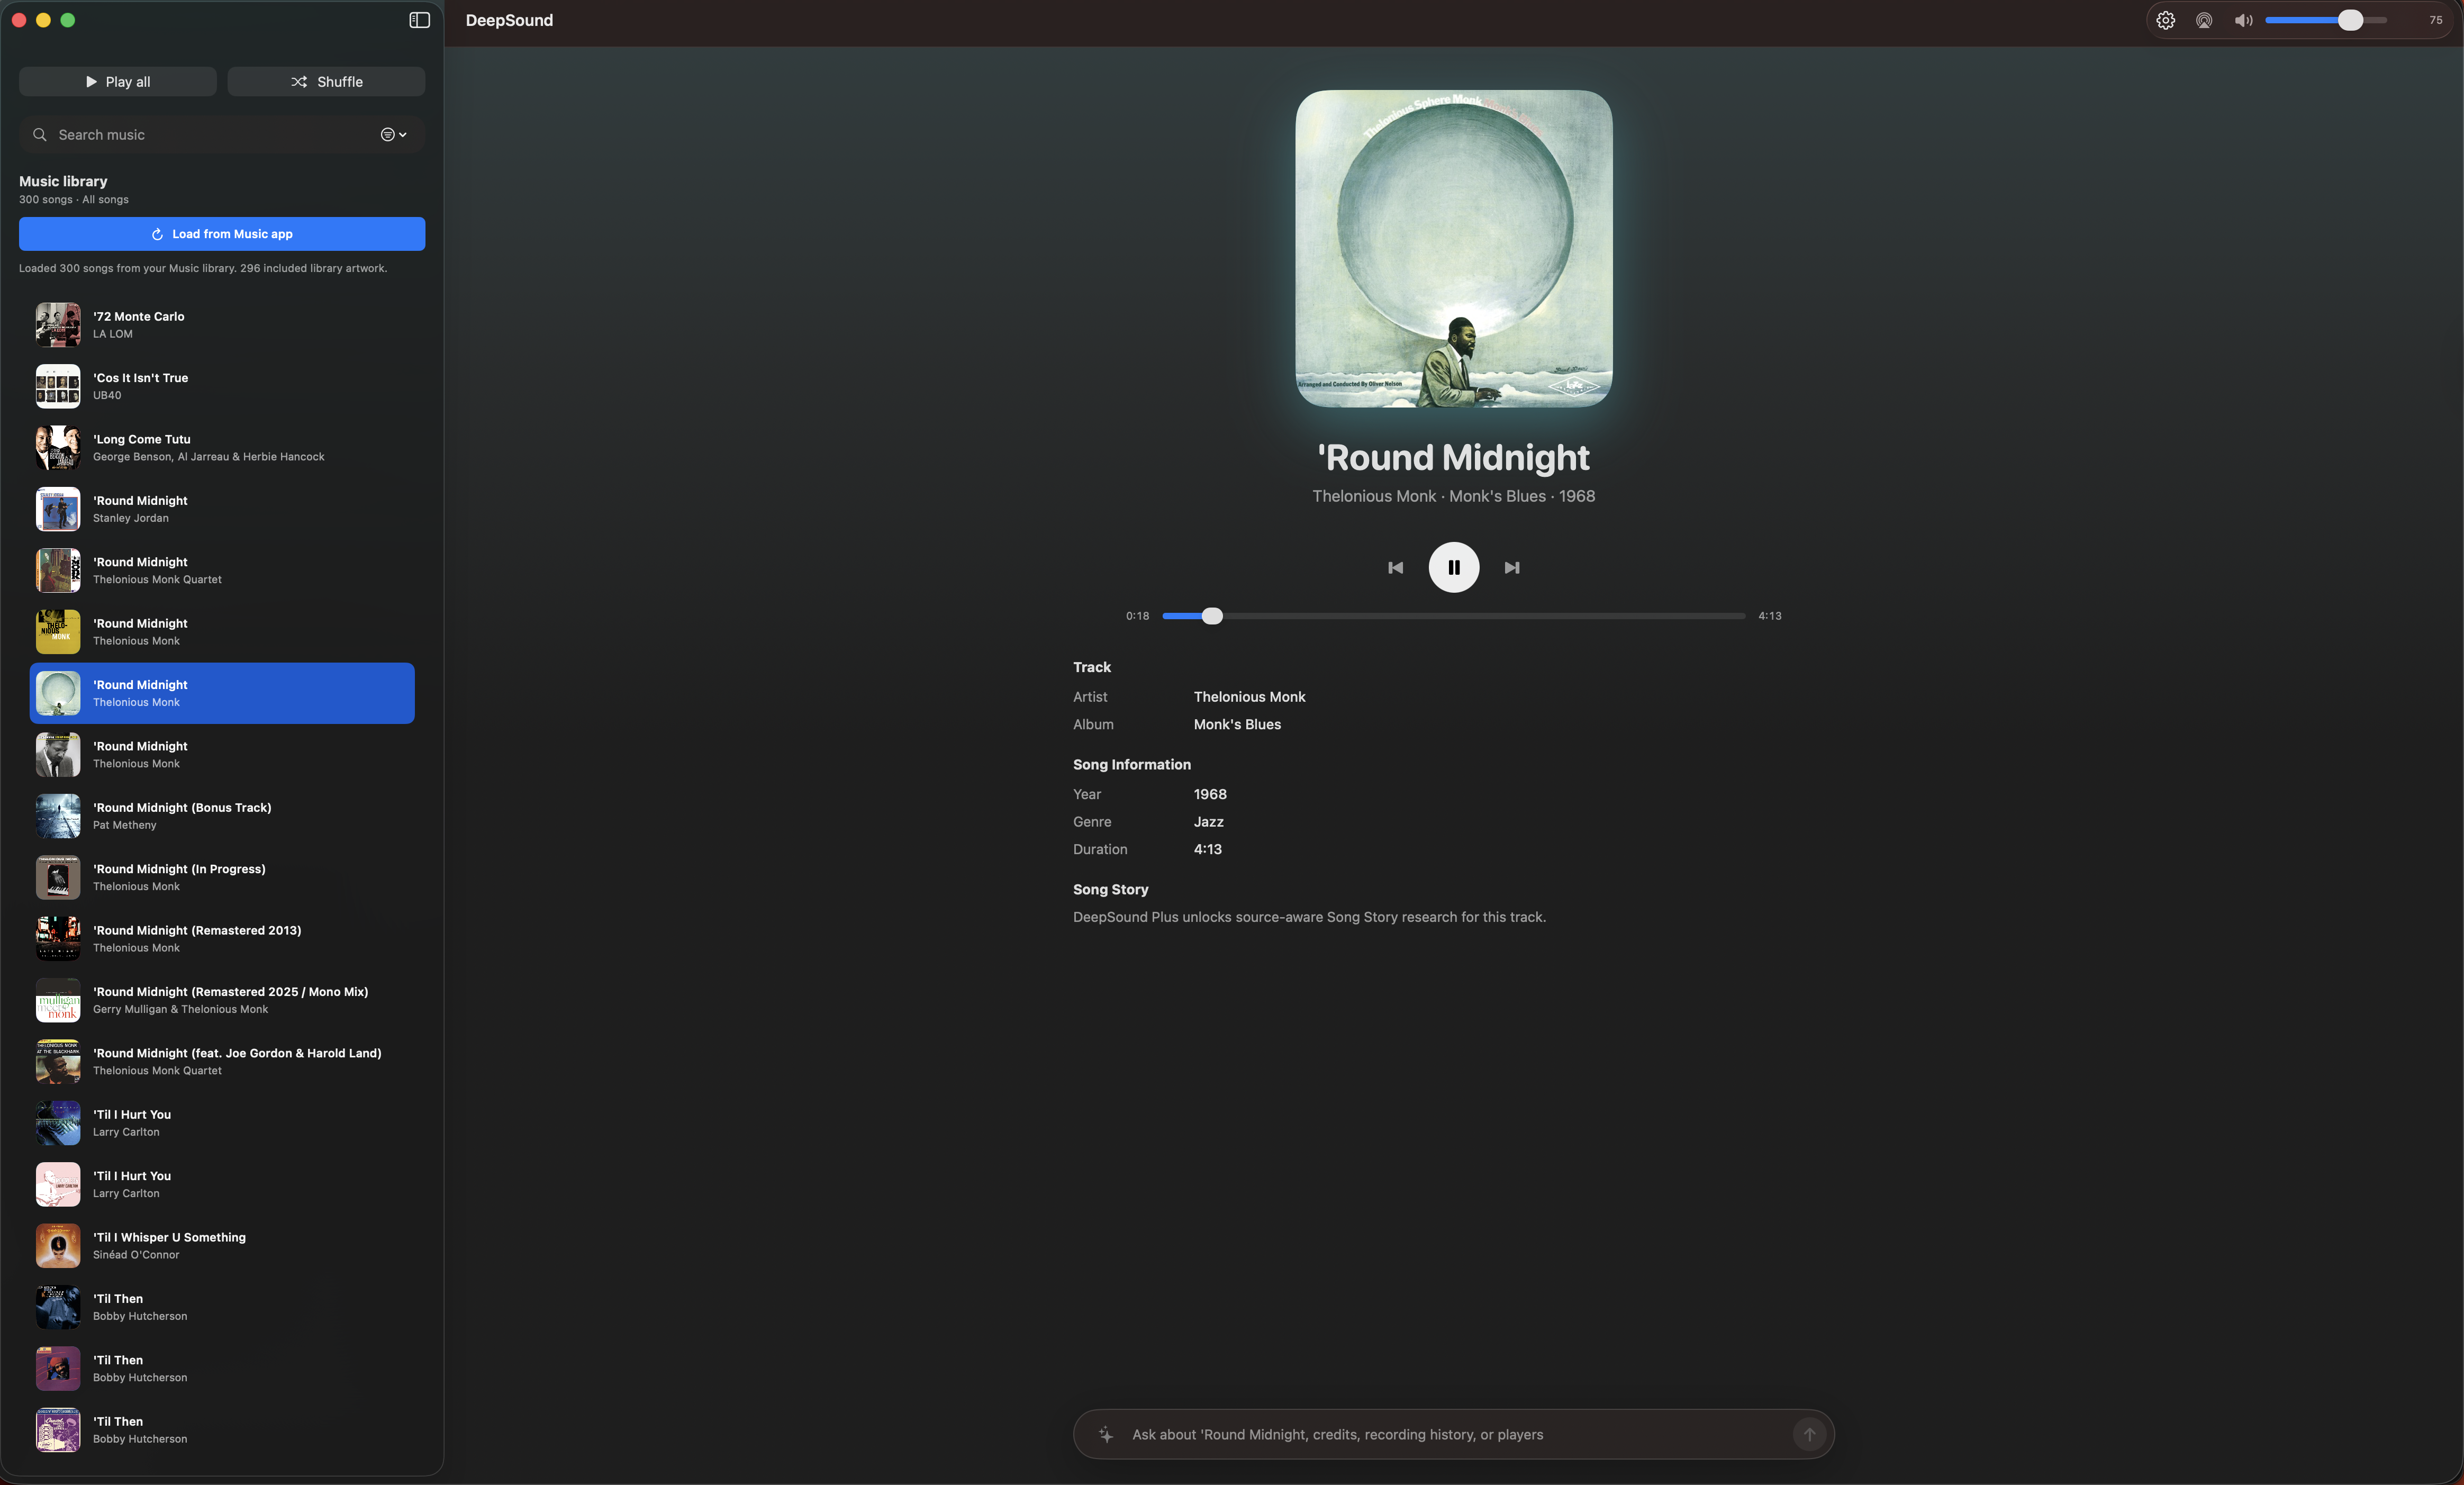The width and height of the screenshot is (2464, 1485).
Task: Click Pat Metheny album thumbnail
Action: [x=58, y=816]
